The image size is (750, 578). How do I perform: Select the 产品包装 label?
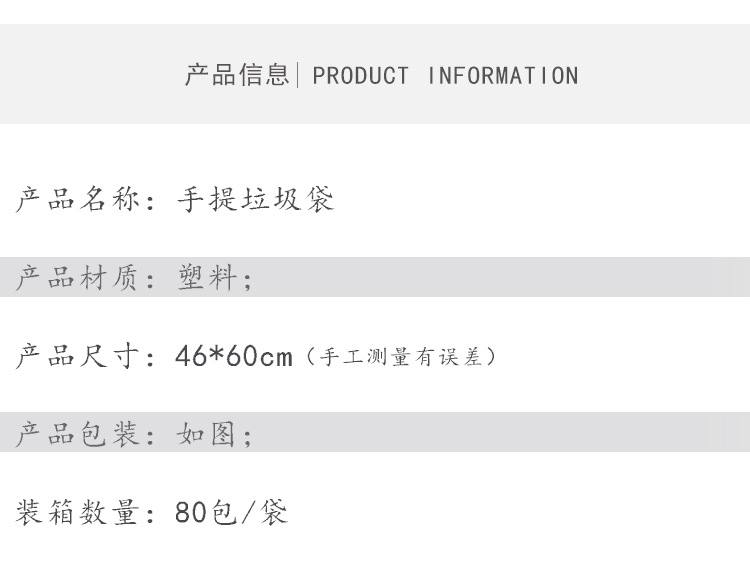pyautogui.click(x=77, y=434)
